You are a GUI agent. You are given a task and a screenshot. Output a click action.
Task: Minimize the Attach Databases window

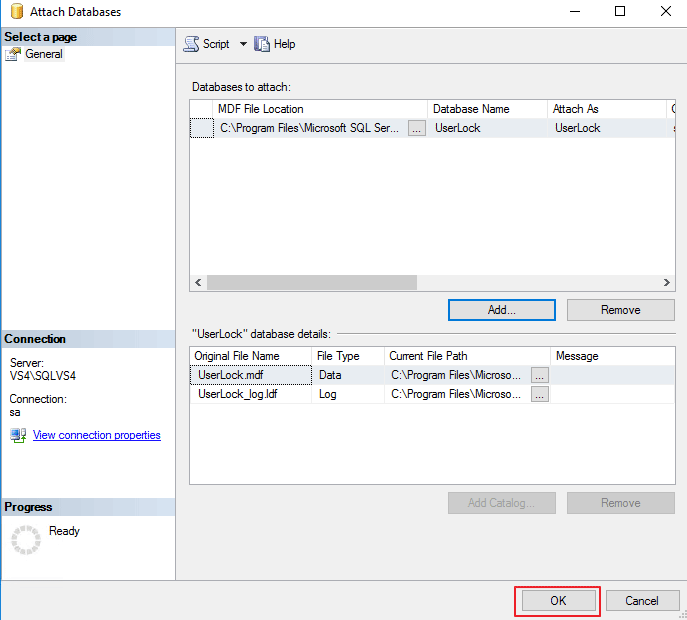[575, 11]
